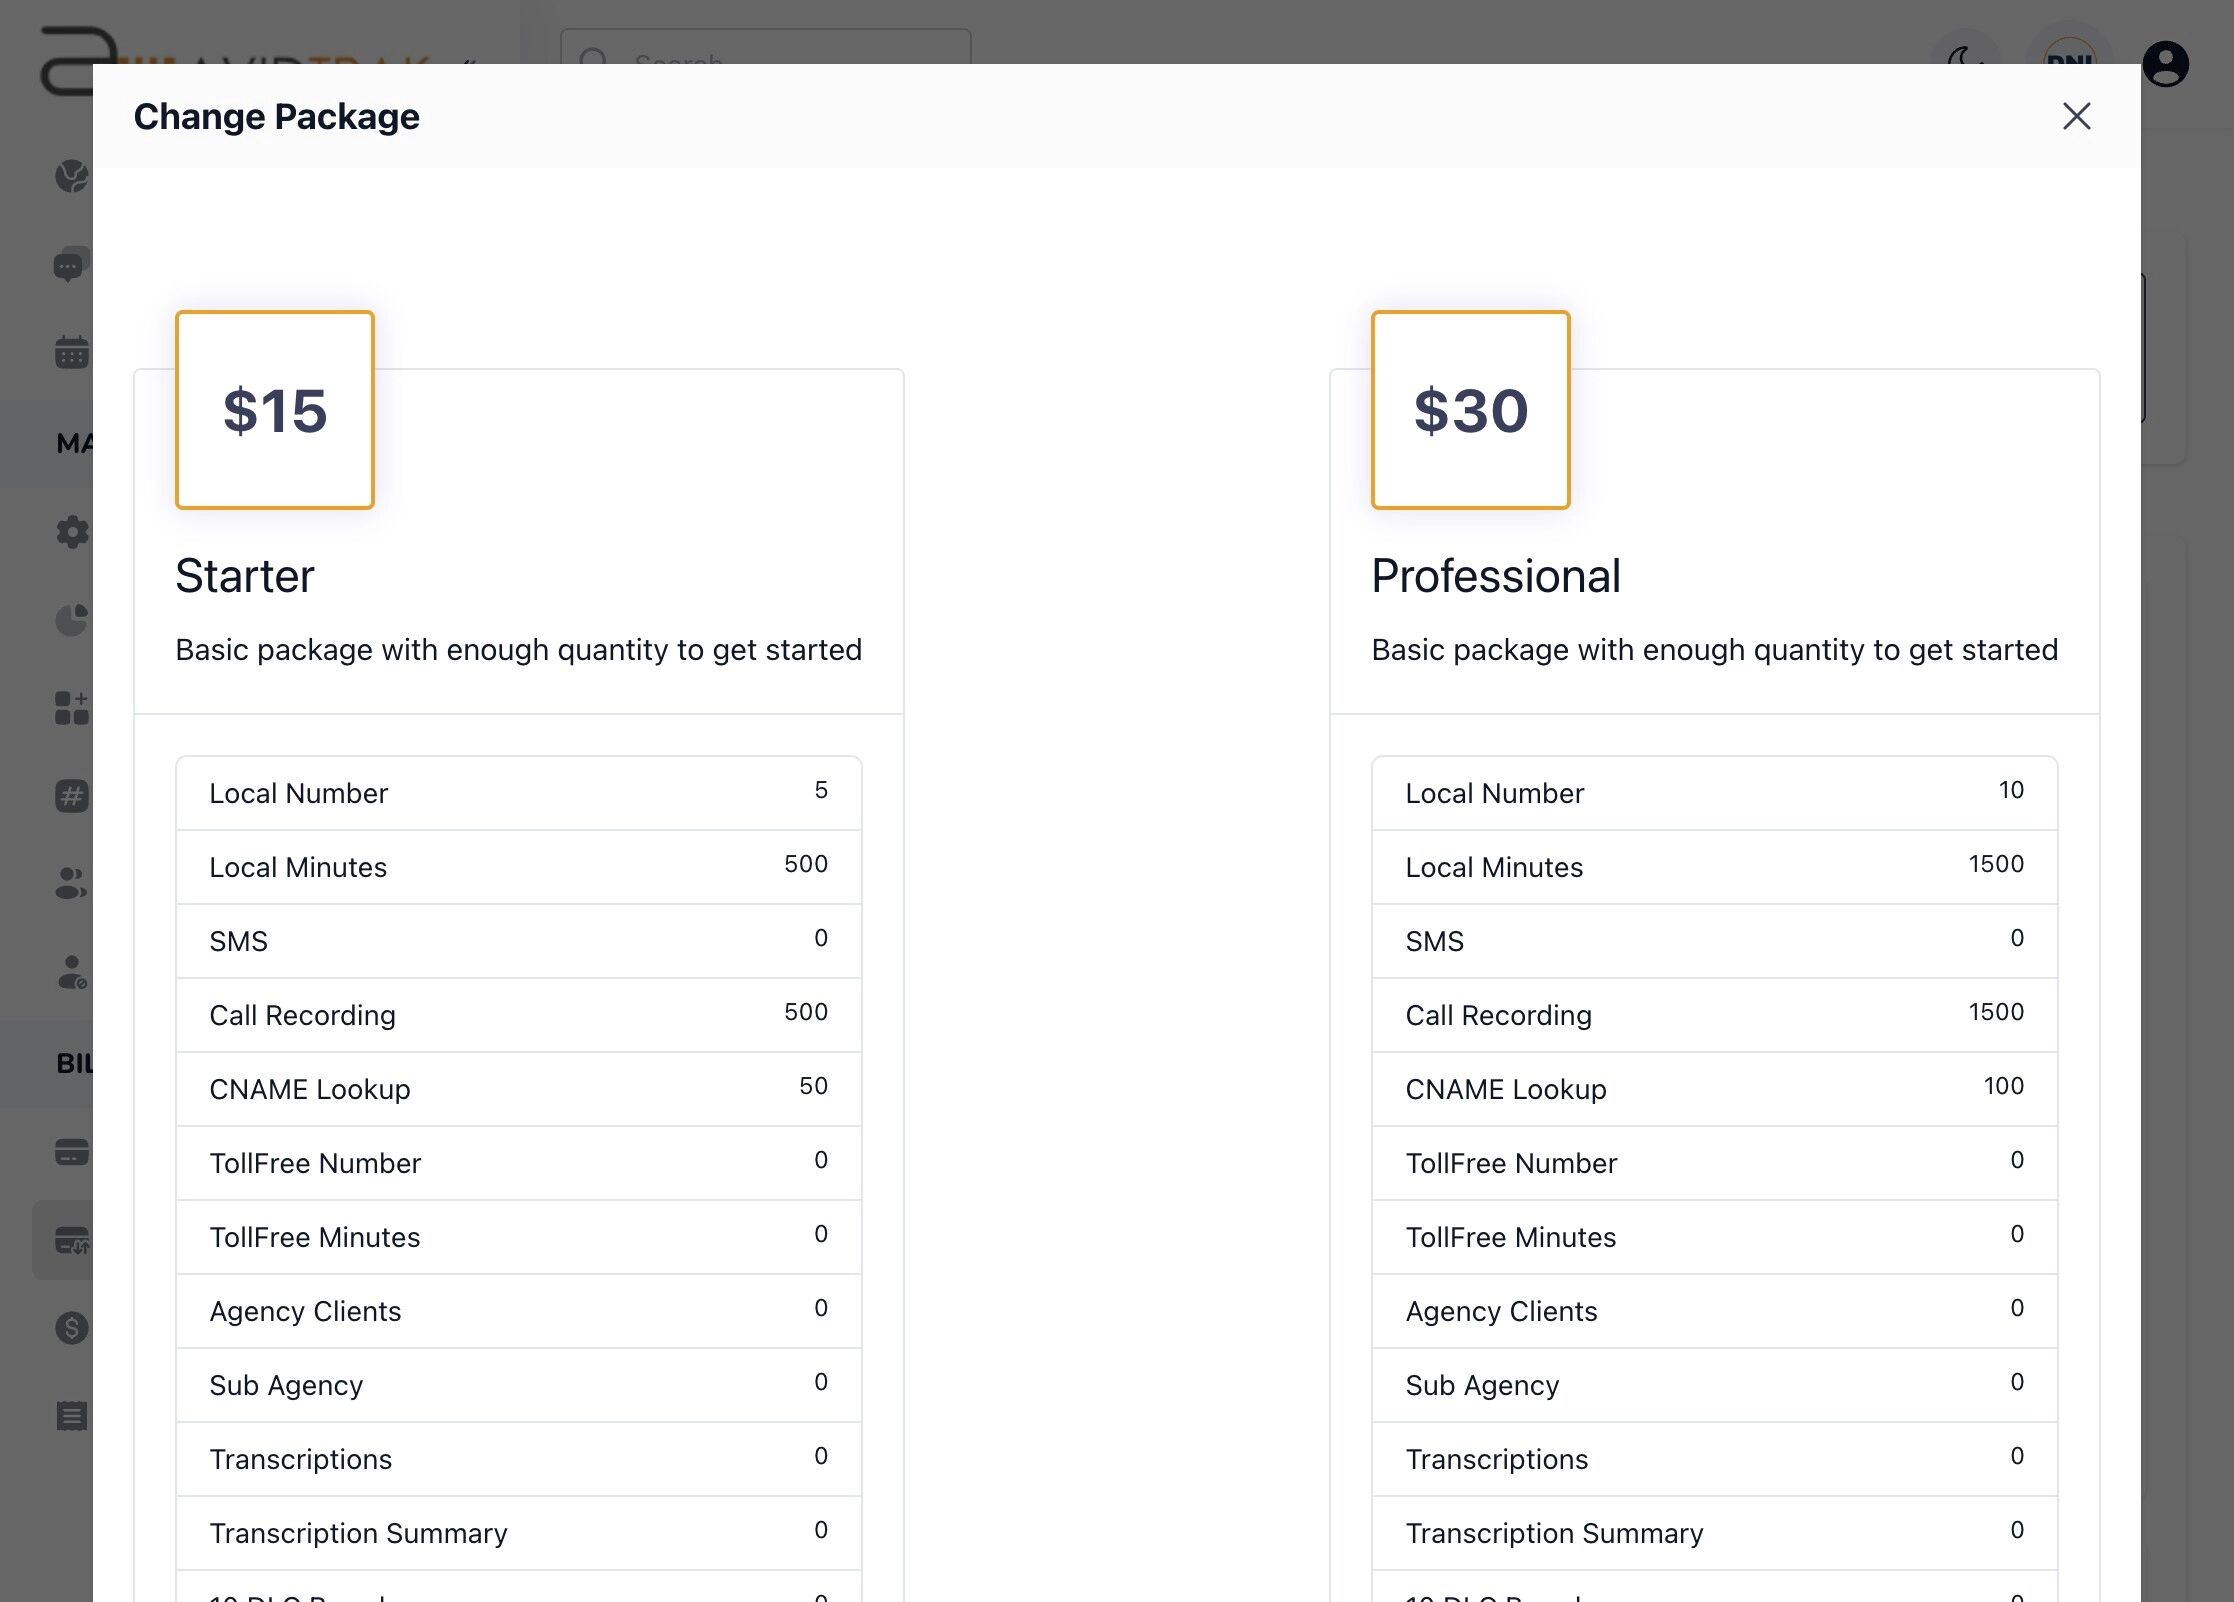Select the $30 Professional package box

[1469, 410]
